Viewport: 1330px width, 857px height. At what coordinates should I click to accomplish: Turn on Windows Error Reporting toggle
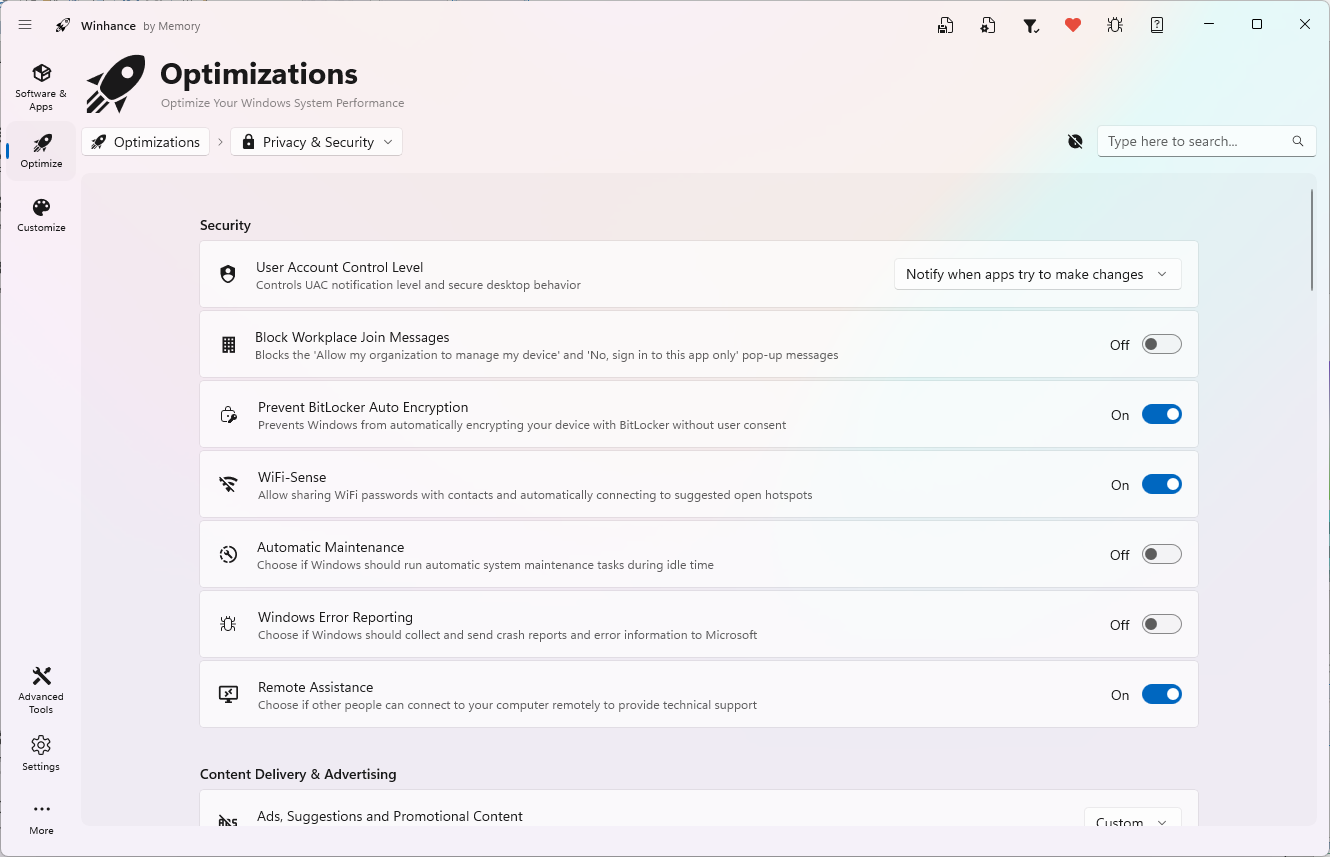click(1161, 624)
